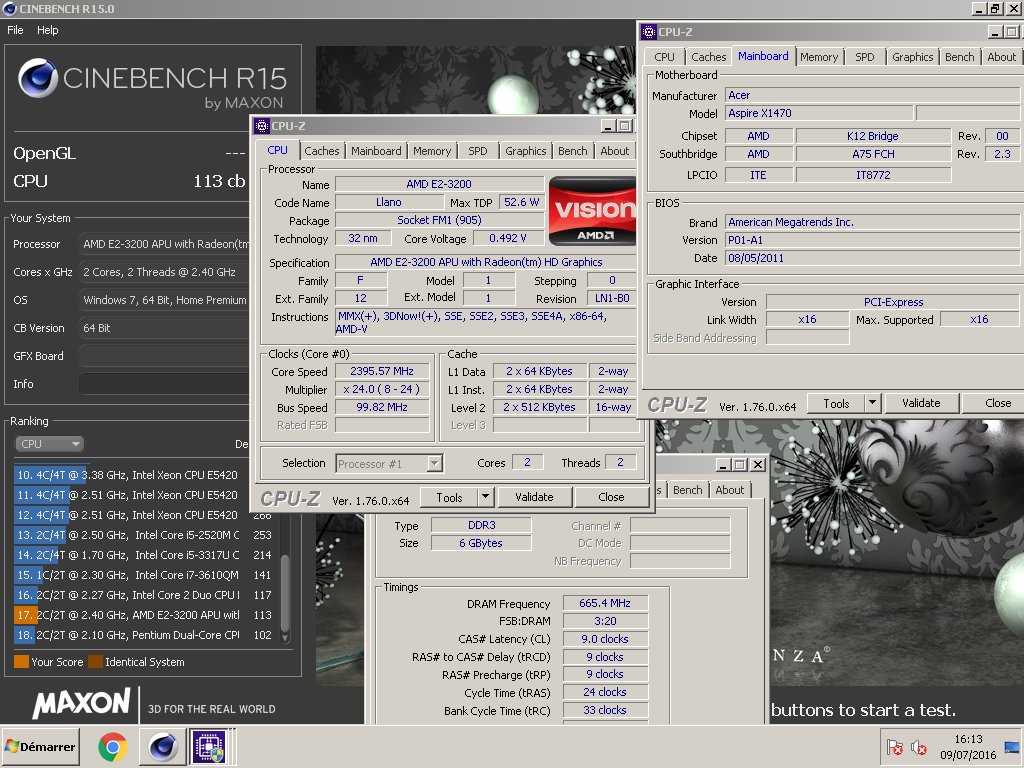This screenshot has width=1024, height=768.
Task: Click volume muted icon in tray
Action: [x=919, y=747]
